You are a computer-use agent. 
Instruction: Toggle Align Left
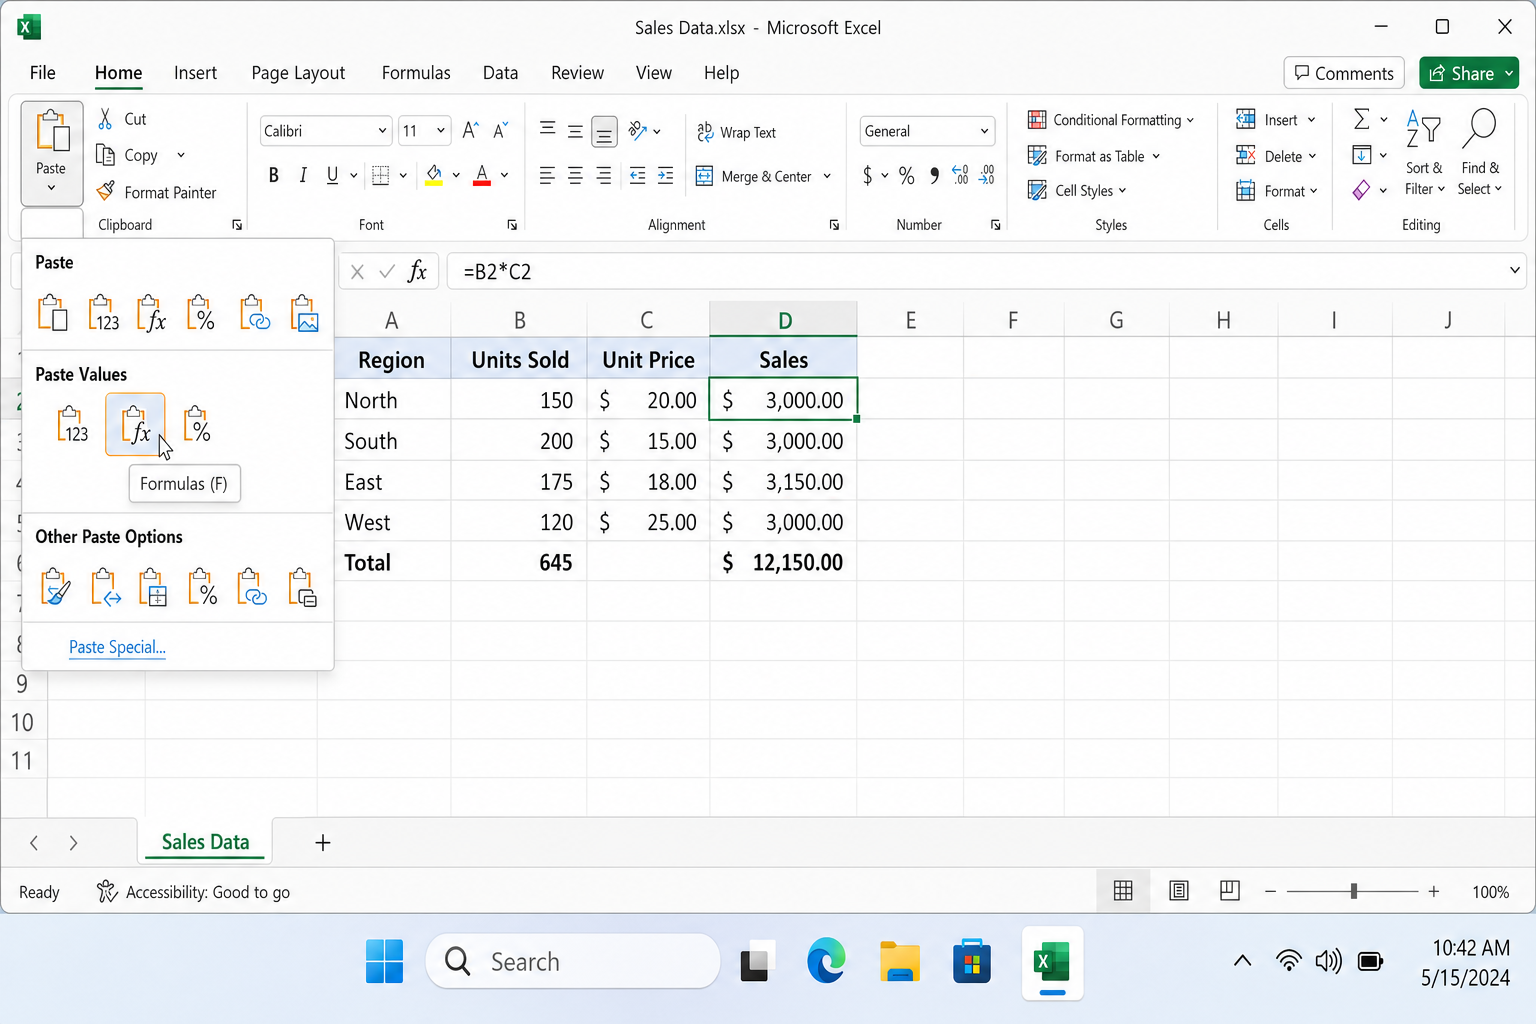[547, 176]
